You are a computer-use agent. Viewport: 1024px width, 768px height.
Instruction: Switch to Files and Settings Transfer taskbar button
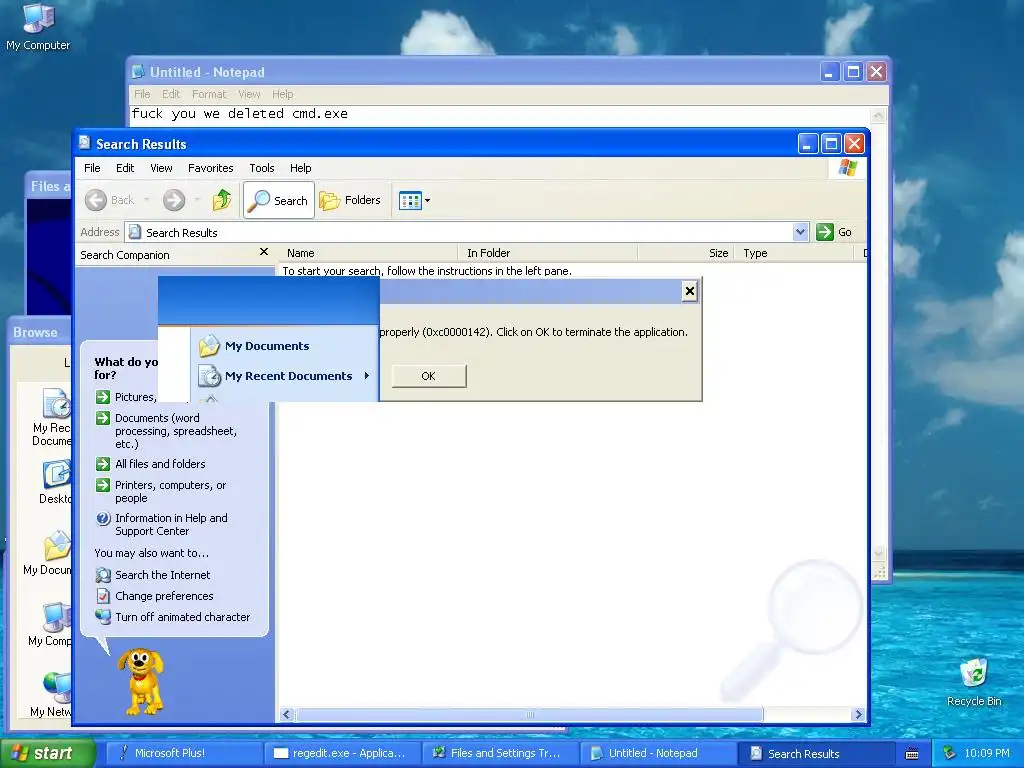click(x=500, y=753)
